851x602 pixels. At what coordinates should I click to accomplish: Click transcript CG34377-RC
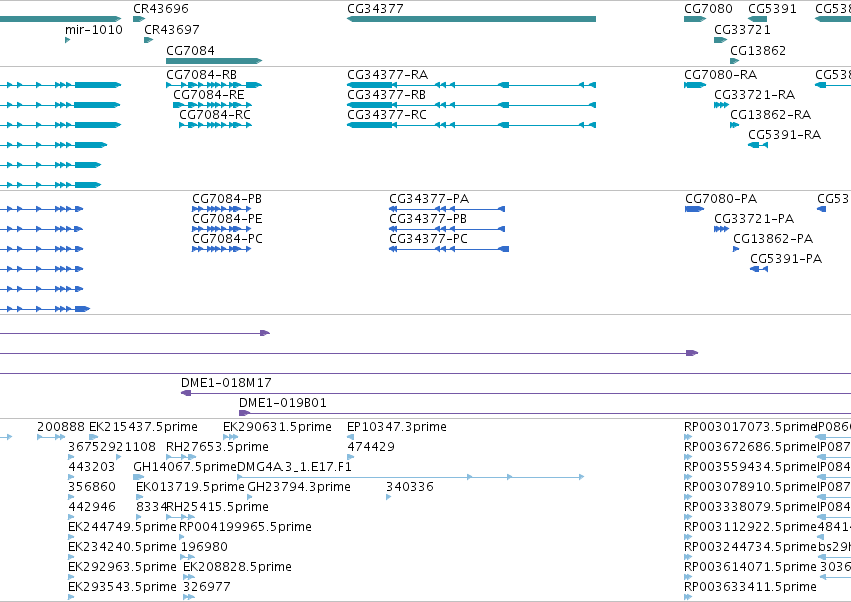pyautogui.click(x=471, y=125)
